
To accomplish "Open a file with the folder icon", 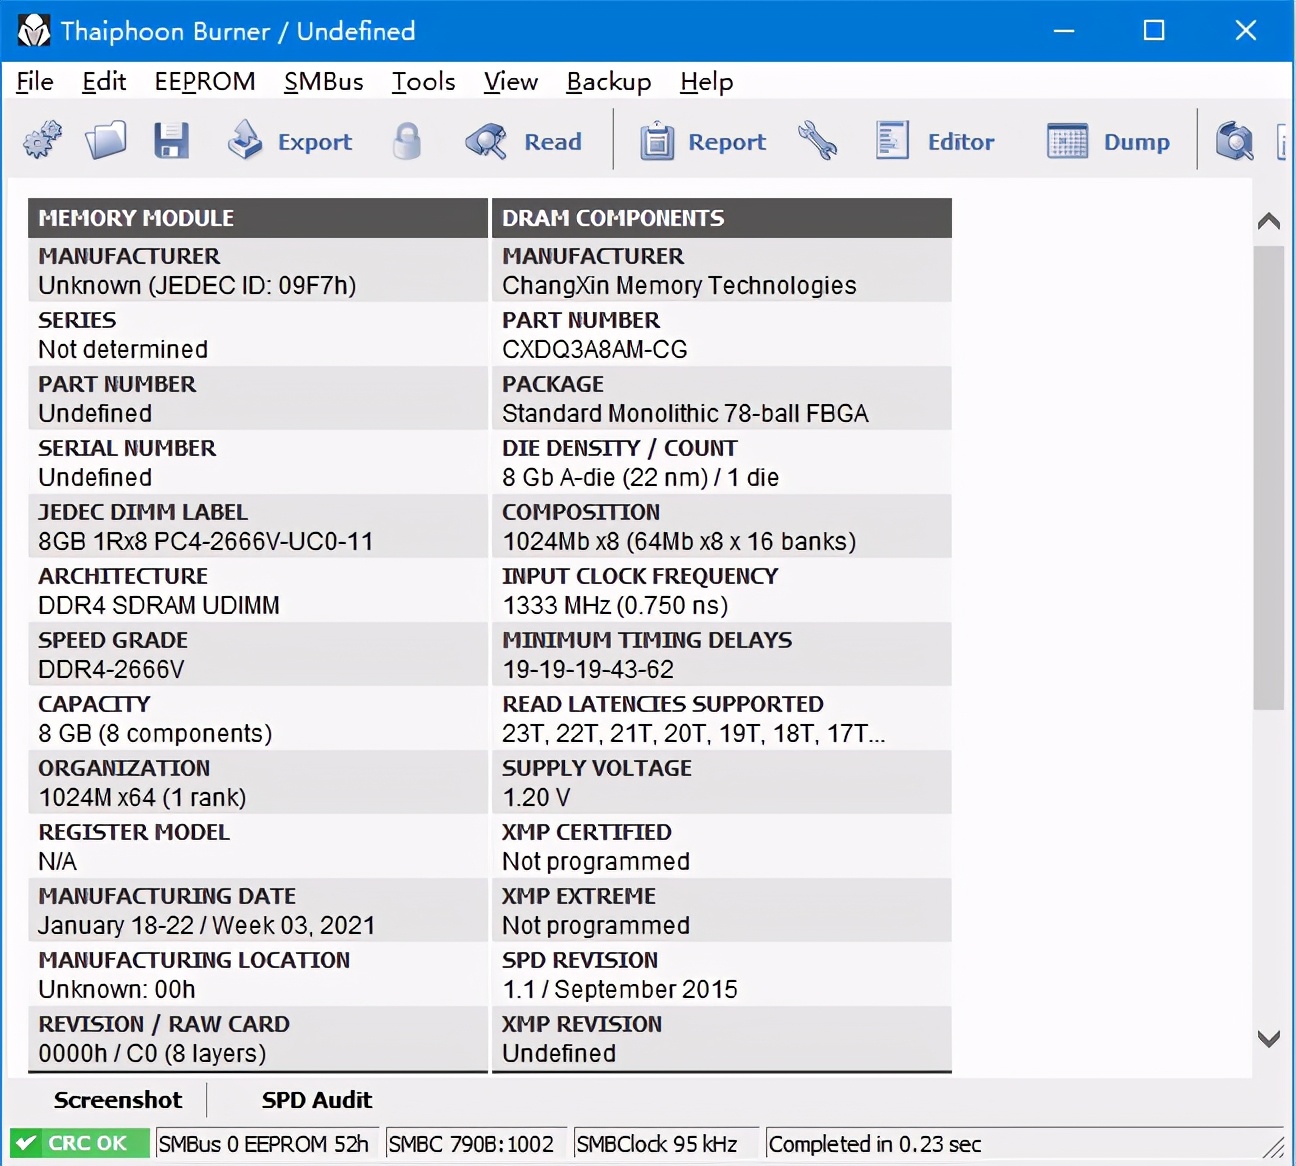I will [x=106, y=141].
